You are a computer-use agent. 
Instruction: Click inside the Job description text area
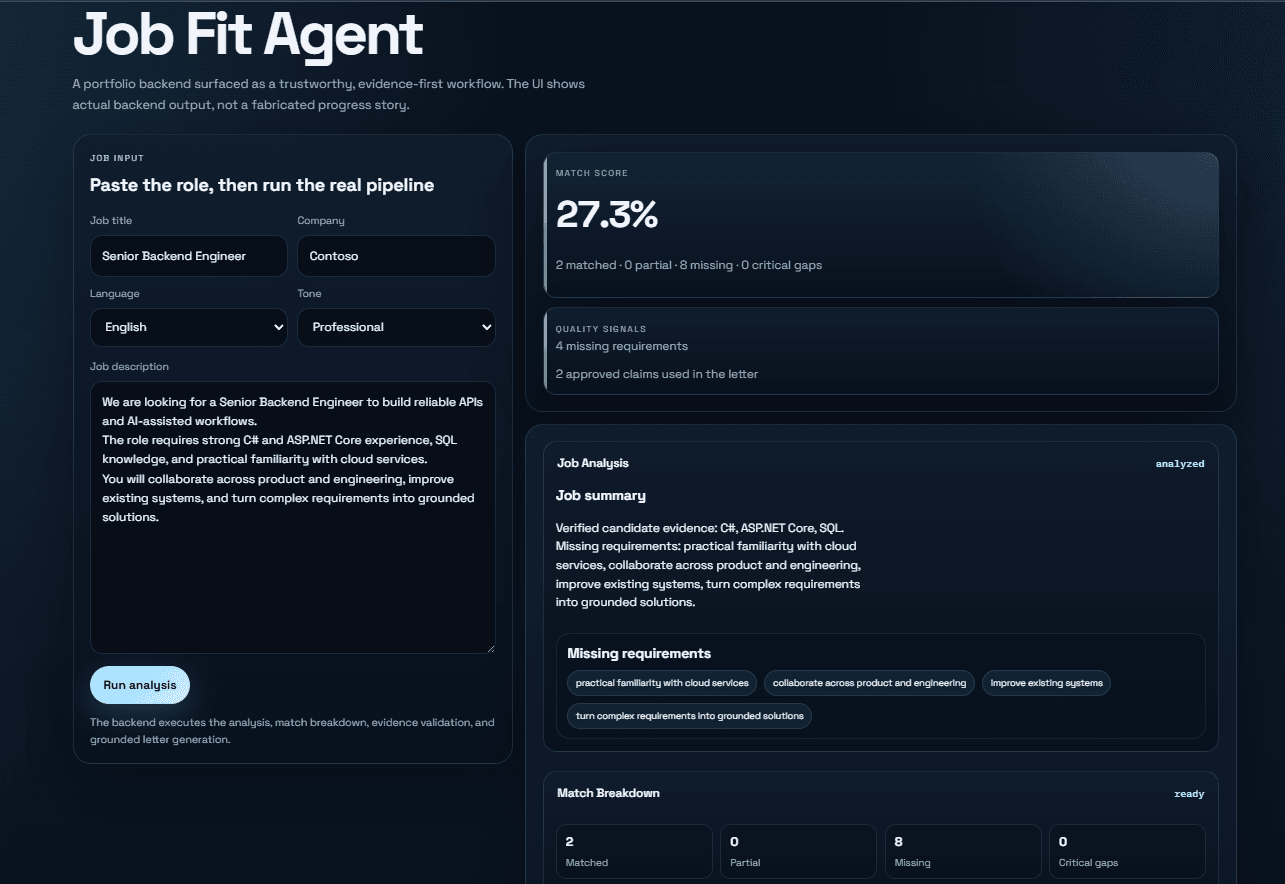coord(292,517)
